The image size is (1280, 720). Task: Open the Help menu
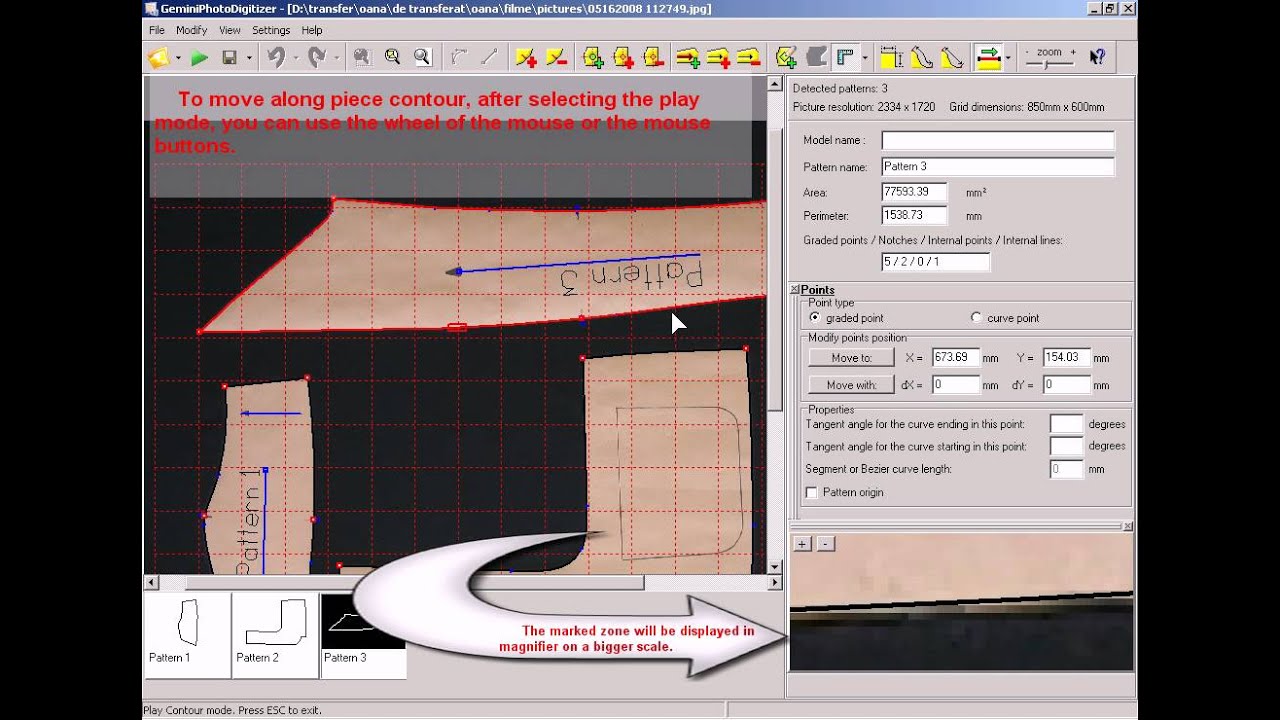(312, 30)
